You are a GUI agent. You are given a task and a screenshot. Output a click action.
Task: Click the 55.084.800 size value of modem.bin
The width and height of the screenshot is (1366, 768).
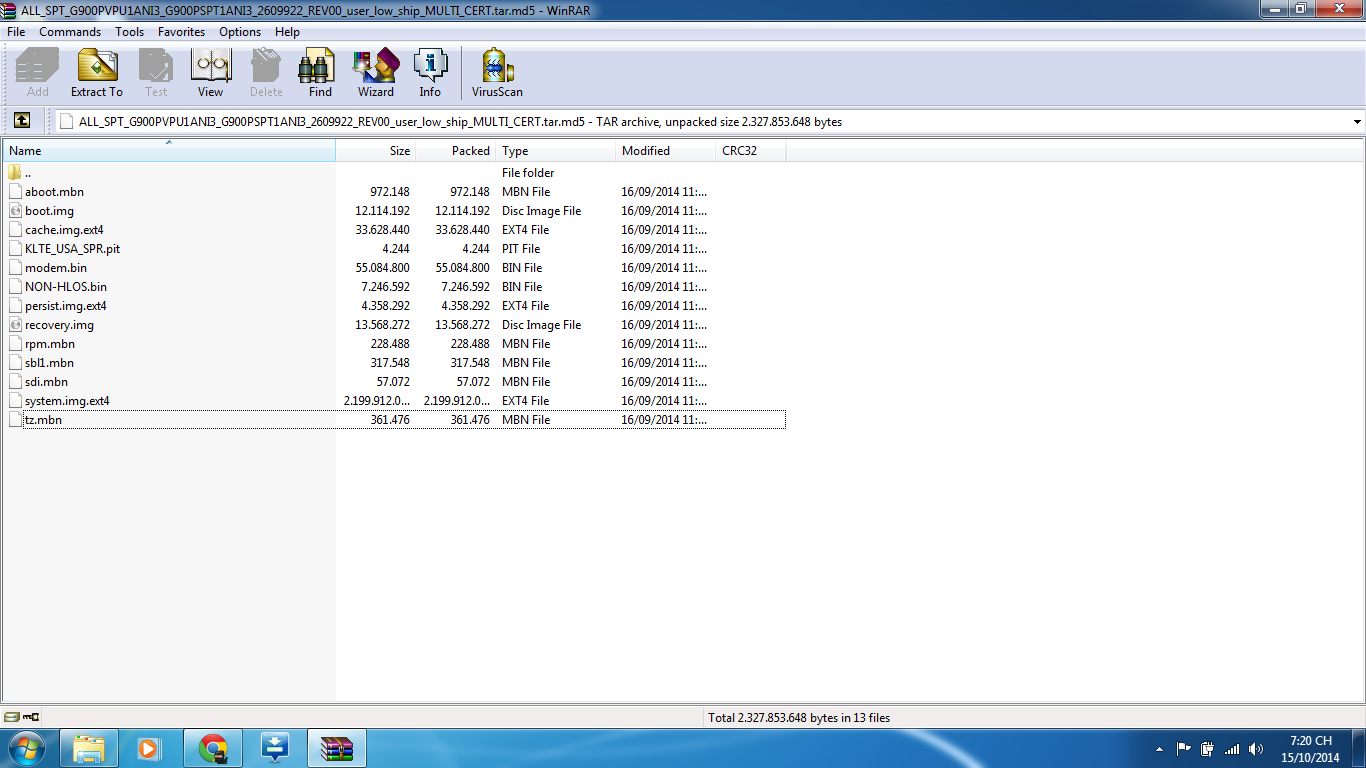tap(382, 268)
